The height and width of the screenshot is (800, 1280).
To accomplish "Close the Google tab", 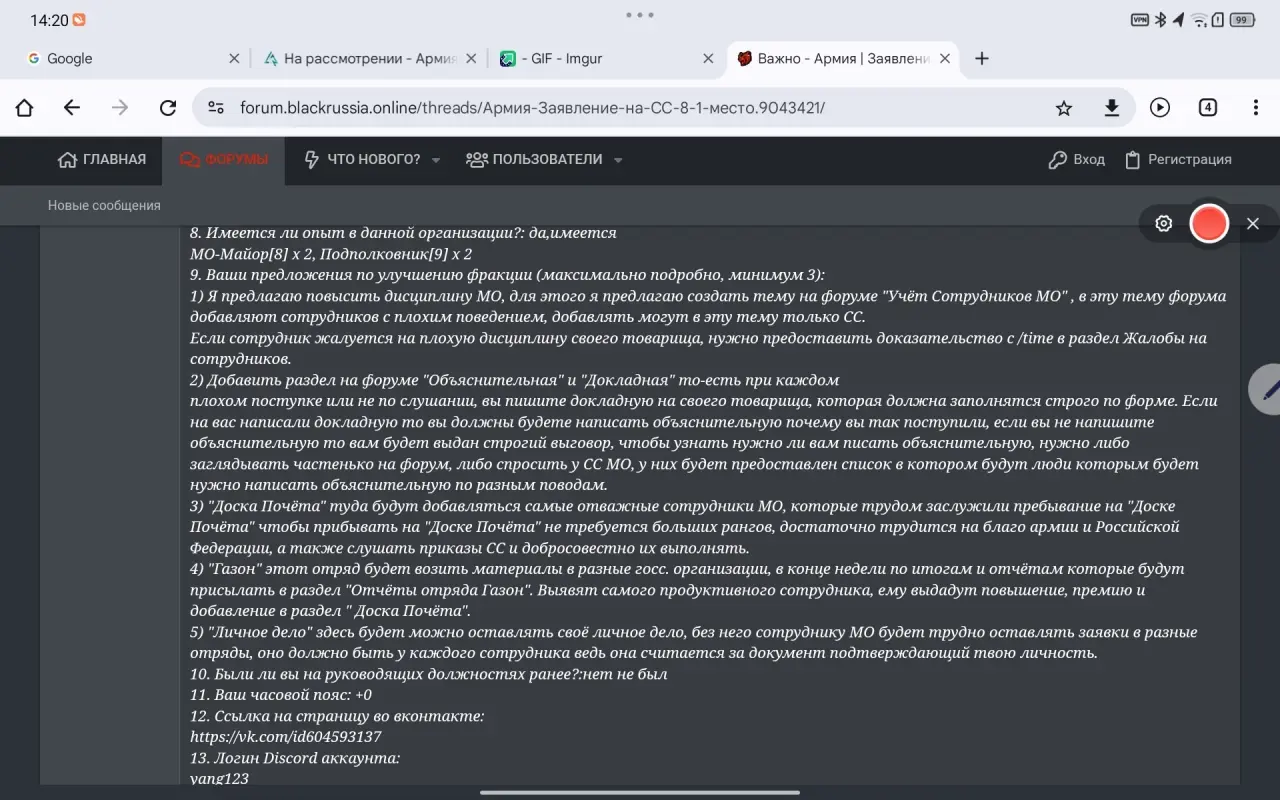I will point(234,59).
